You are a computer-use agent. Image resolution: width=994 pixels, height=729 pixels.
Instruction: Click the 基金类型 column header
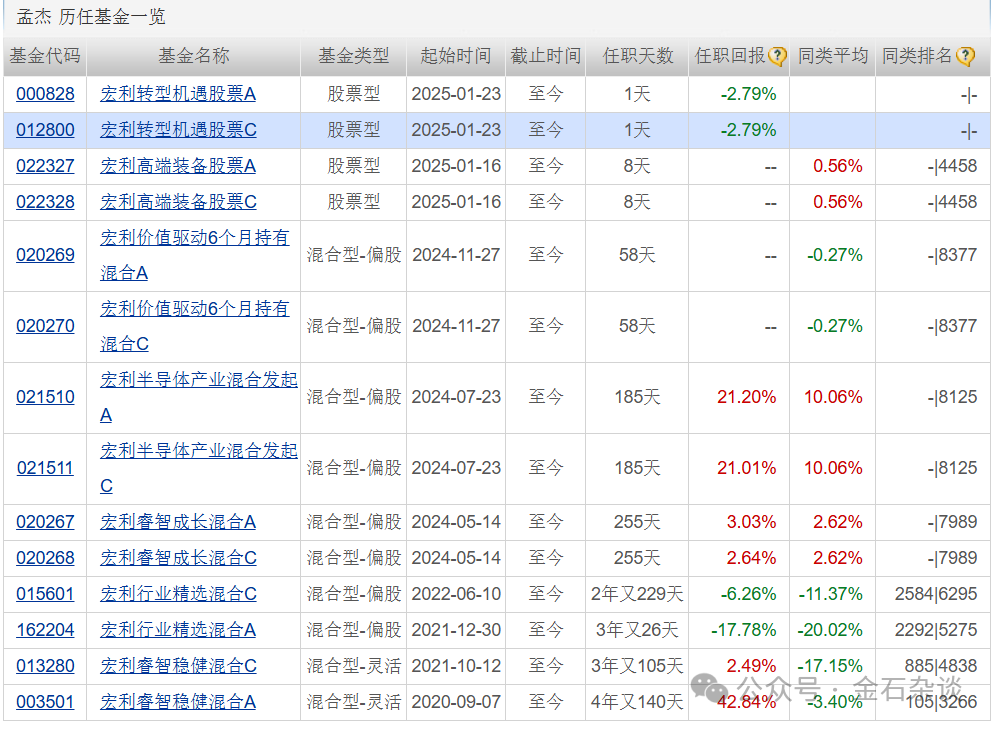[x=353, y=56]
